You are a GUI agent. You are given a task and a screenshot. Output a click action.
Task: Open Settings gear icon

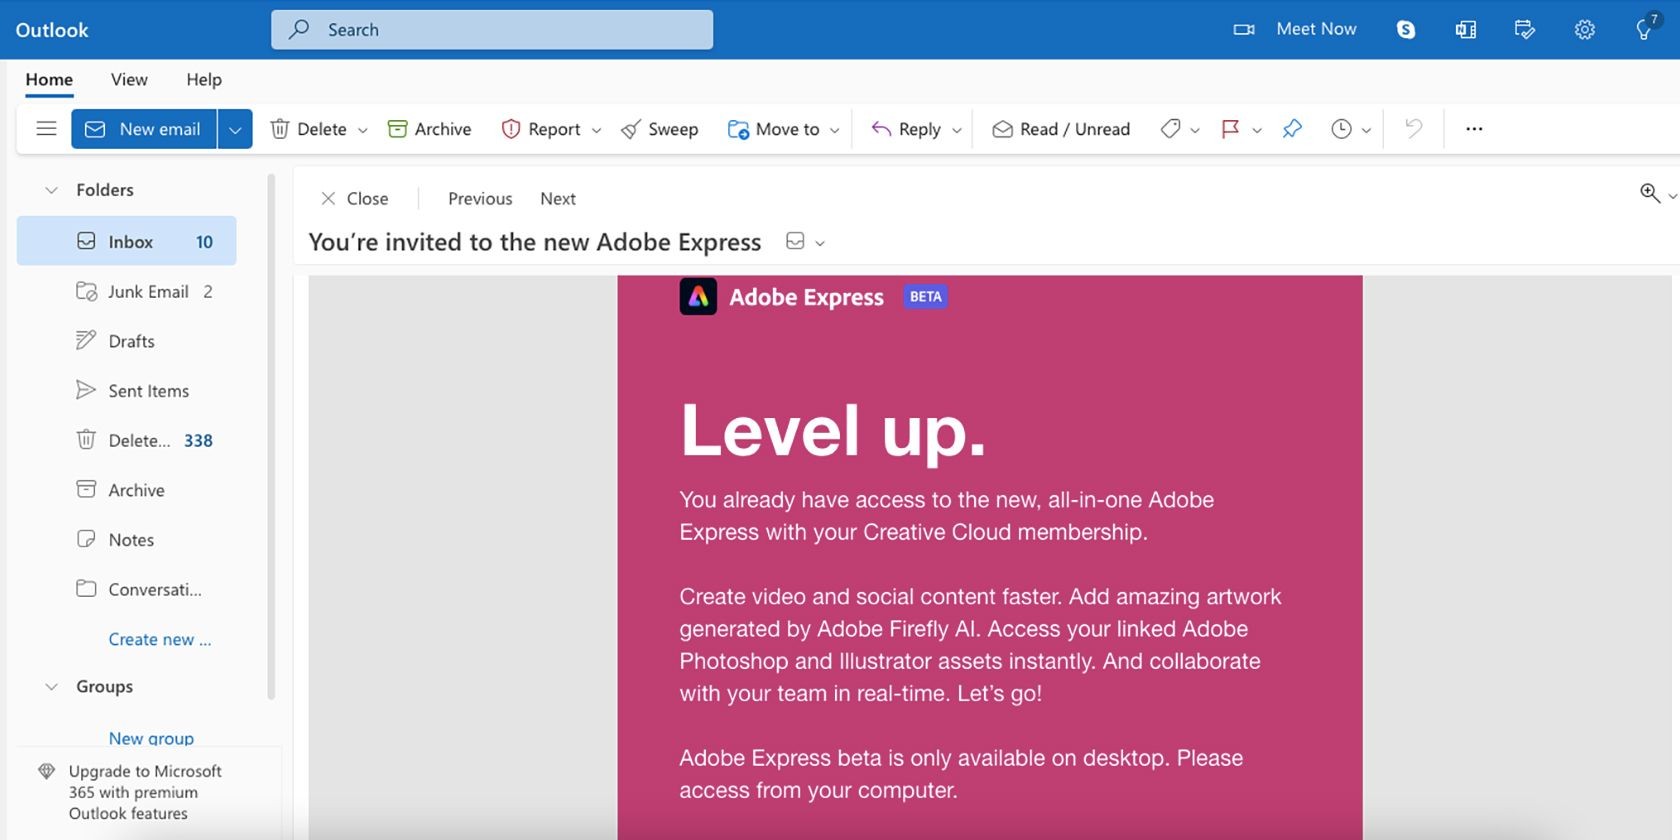tap(1585, 29)
